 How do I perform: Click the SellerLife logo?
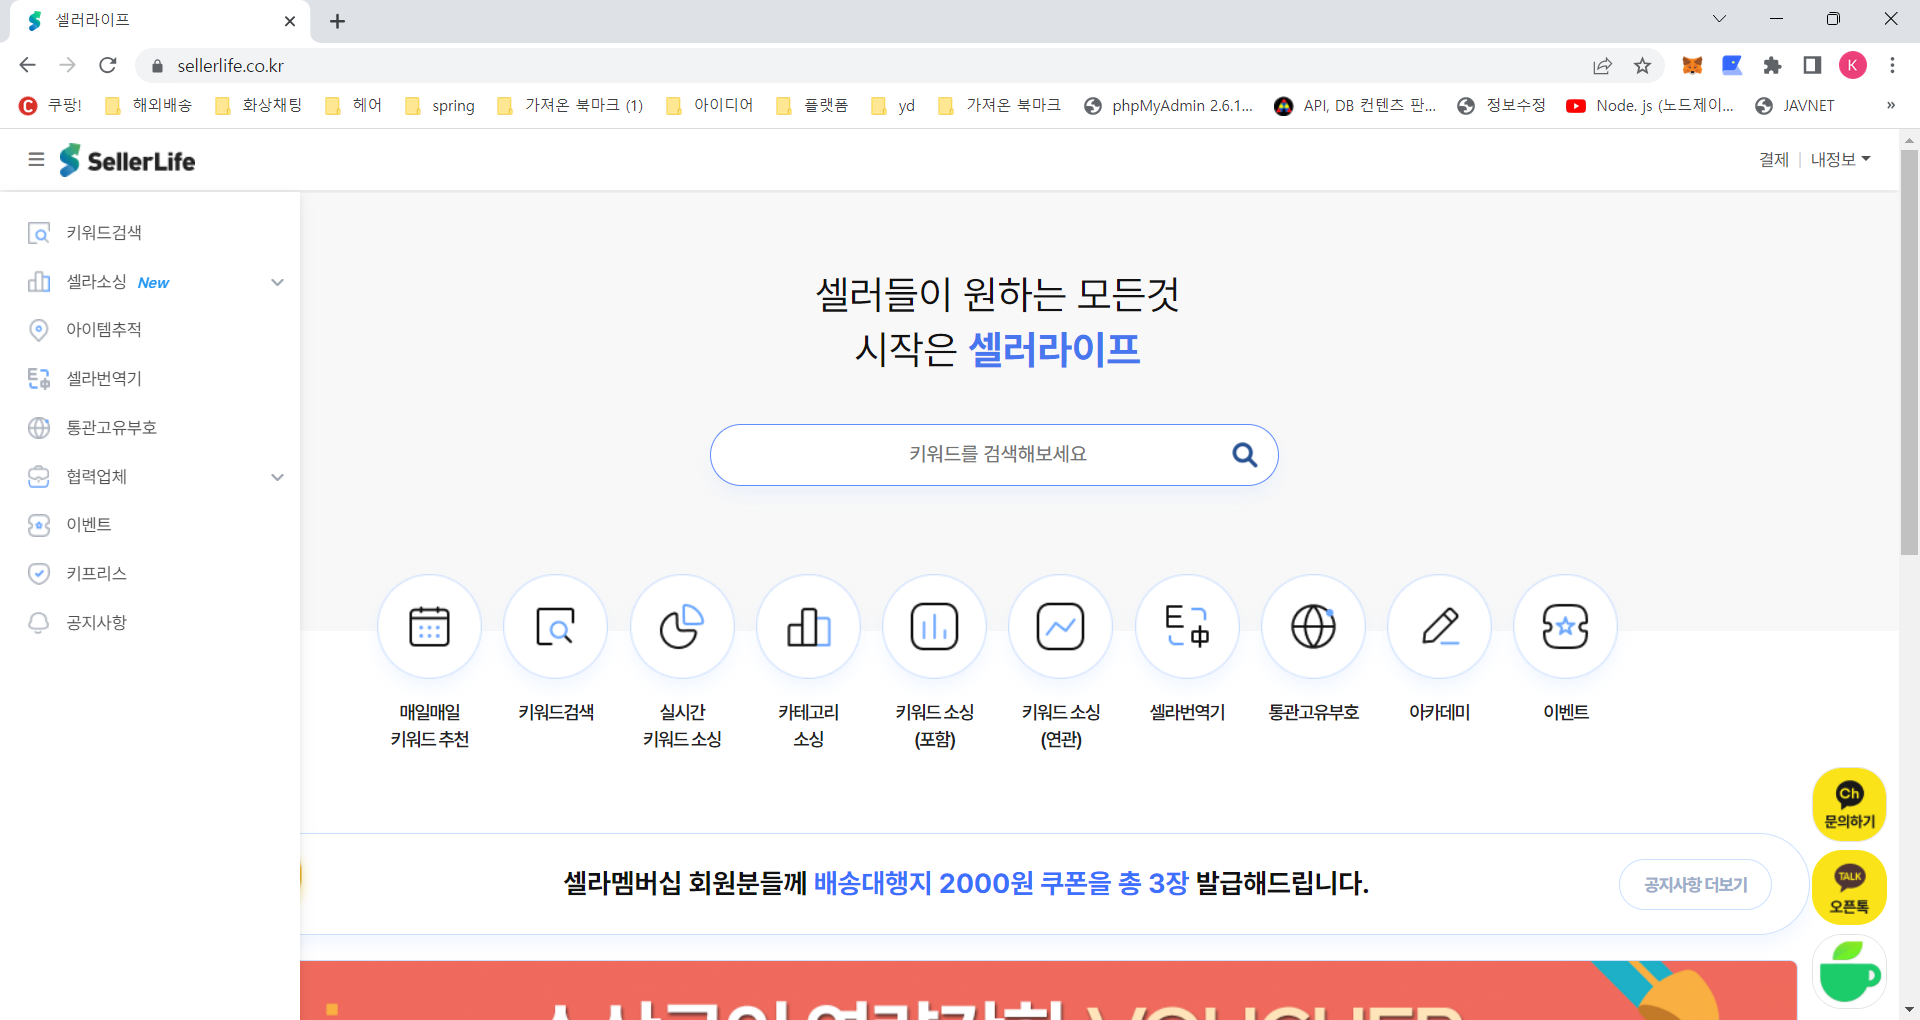[127, 160]
